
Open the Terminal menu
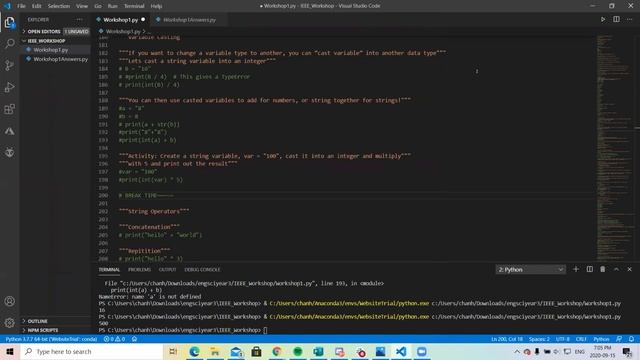(134, 6)
